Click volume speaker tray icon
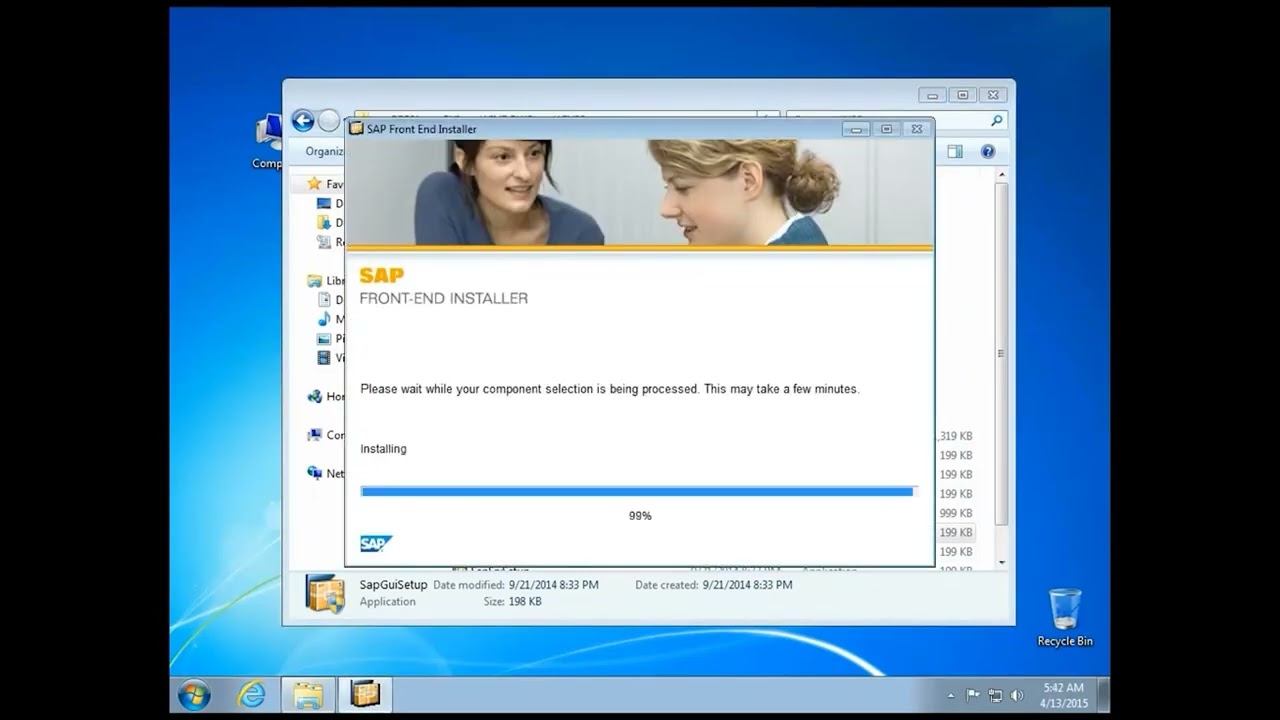Screen dimensions: 1280x720 [x=1017, y=695]
